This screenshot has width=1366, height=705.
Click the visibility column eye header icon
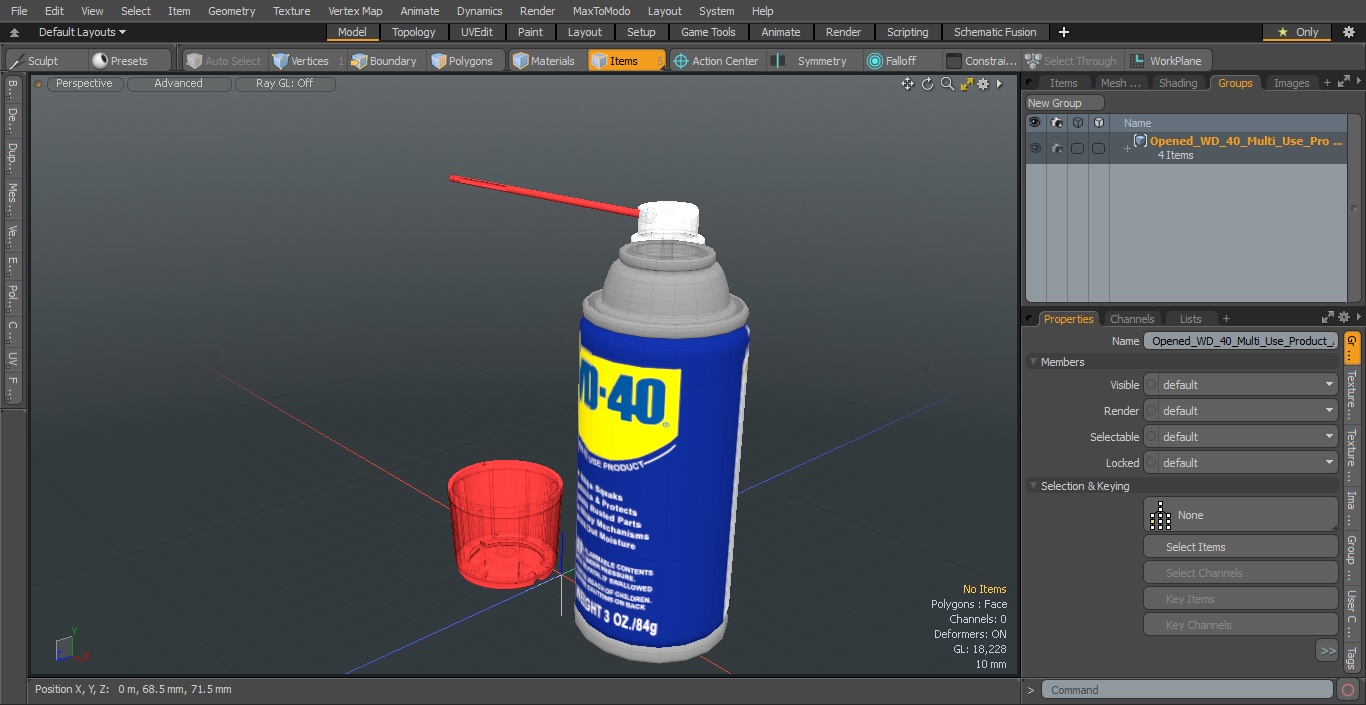pos(1034,123)
